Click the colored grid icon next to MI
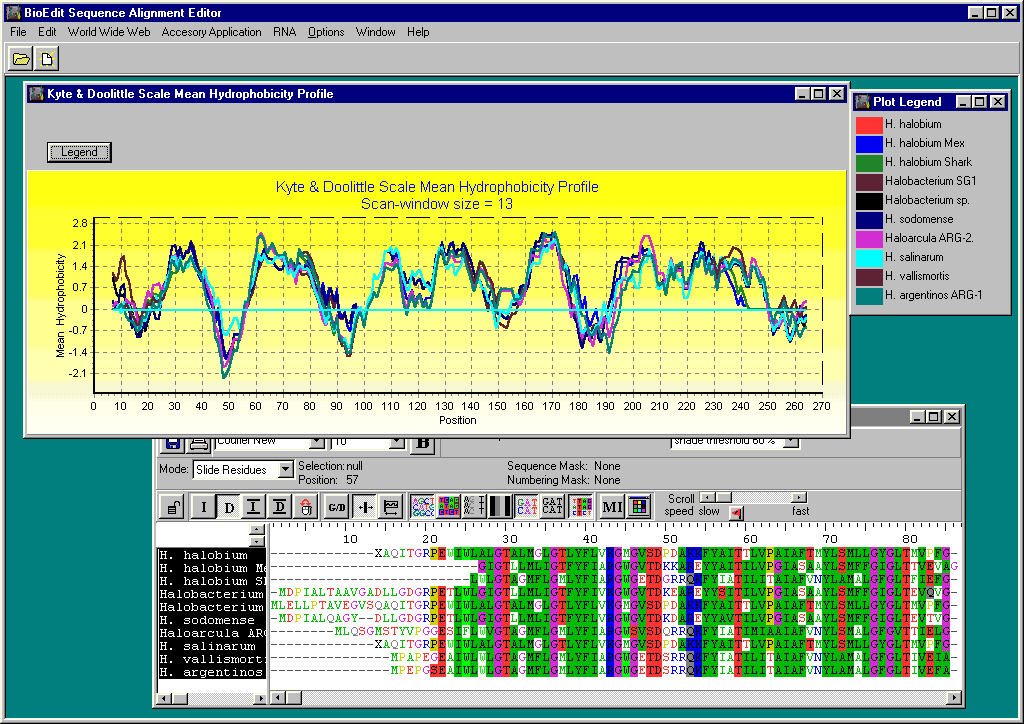This screenshot has height=724, width=1024. [639, 507]
